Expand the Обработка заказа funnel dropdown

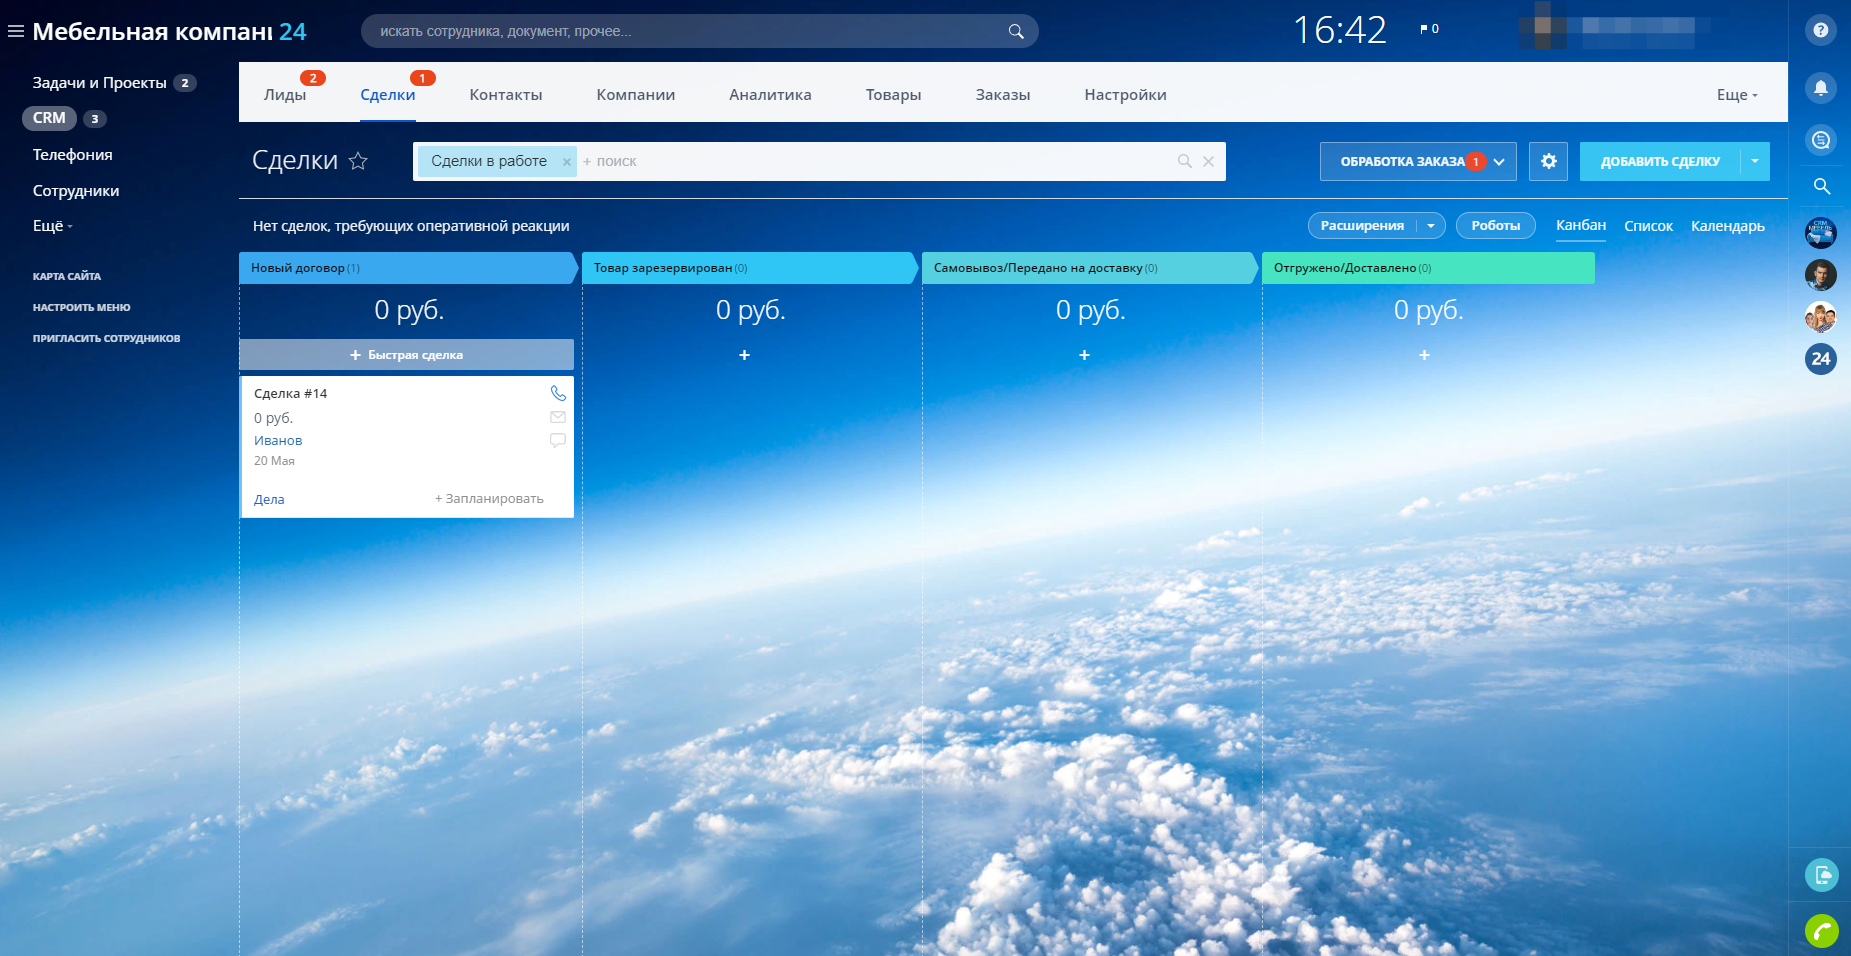[1499, 162]
